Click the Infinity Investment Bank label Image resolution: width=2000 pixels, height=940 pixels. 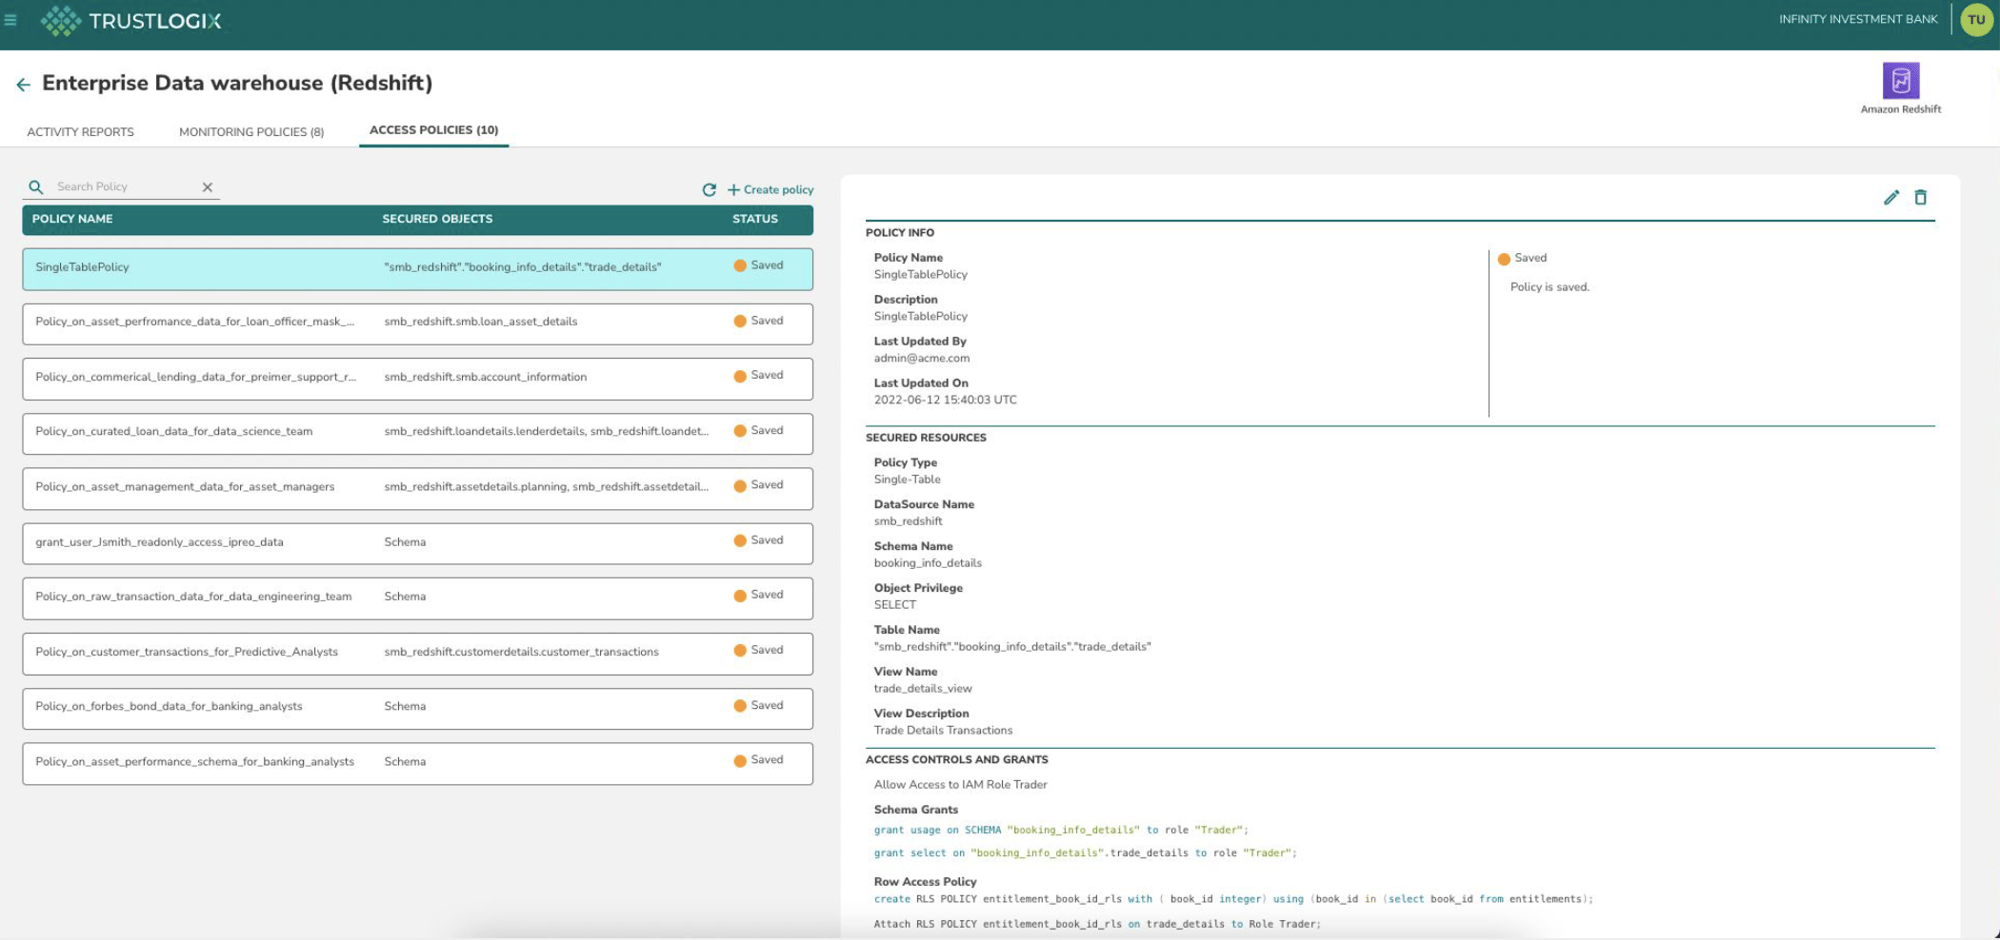point(1856,19)
